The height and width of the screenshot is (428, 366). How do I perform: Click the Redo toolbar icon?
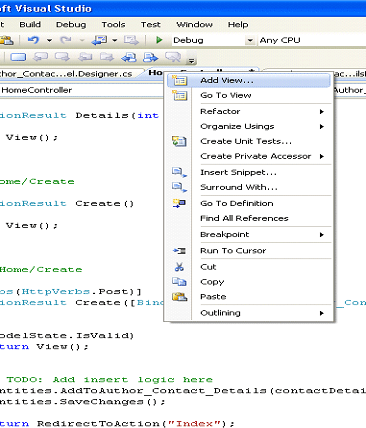pos(66,40)
